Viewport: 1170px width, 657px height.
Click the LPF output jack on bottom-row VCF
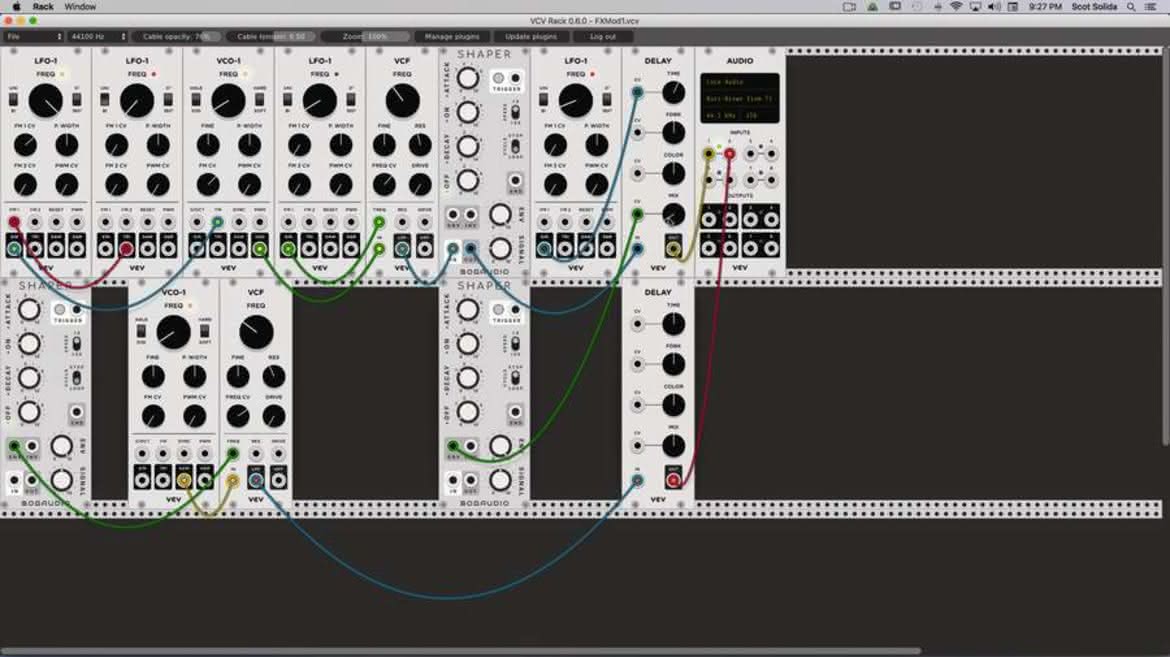(256, 479)
